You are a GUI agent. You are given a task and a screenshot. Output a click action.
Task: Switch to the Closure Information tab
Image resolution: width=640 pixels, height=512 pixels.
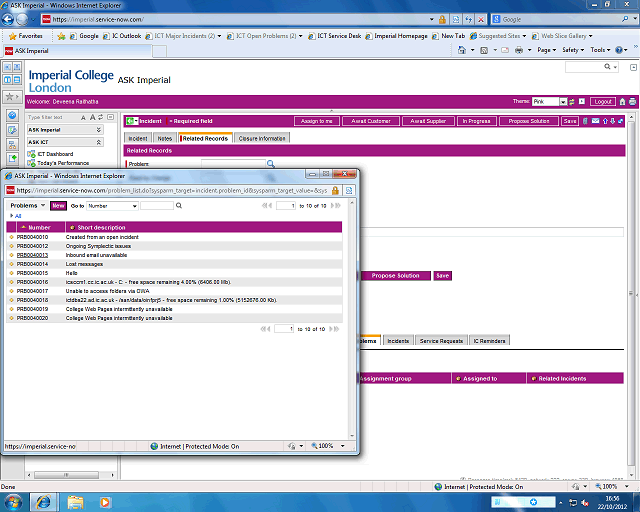(x=262, y=138)
